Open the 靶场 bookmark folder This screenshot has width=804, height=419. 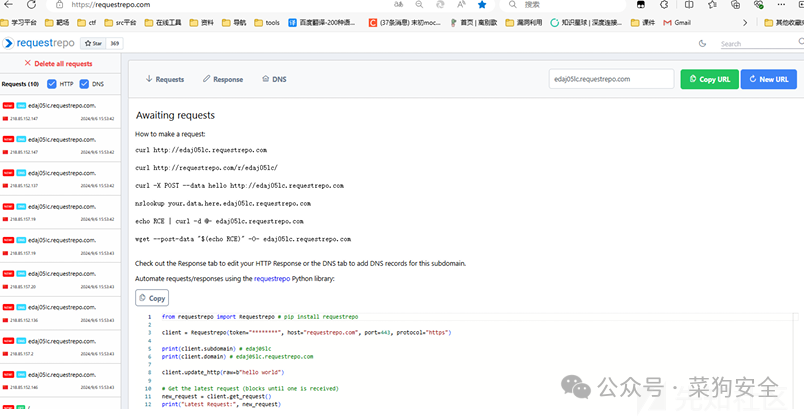point(57,23)
